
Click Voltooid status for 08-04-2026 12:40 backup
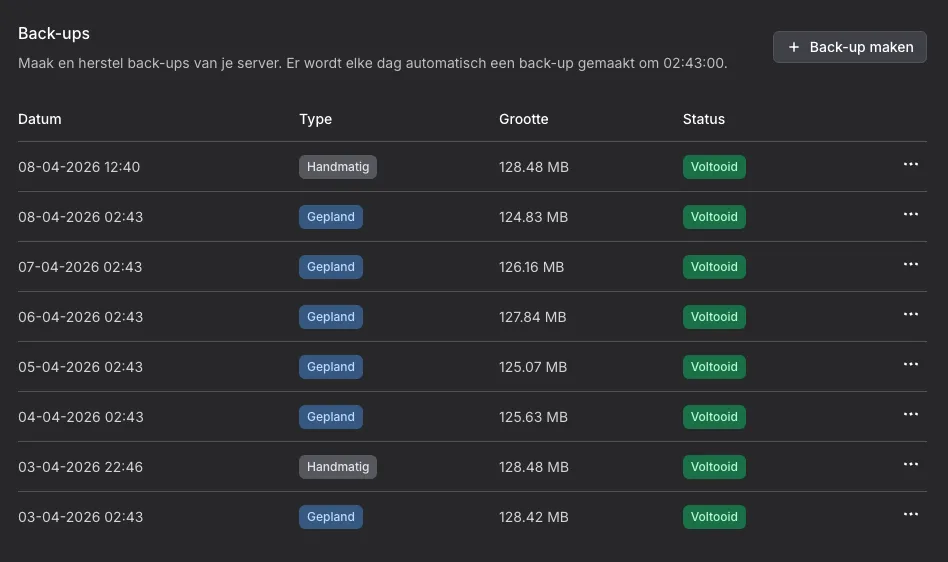coord(714,167)
